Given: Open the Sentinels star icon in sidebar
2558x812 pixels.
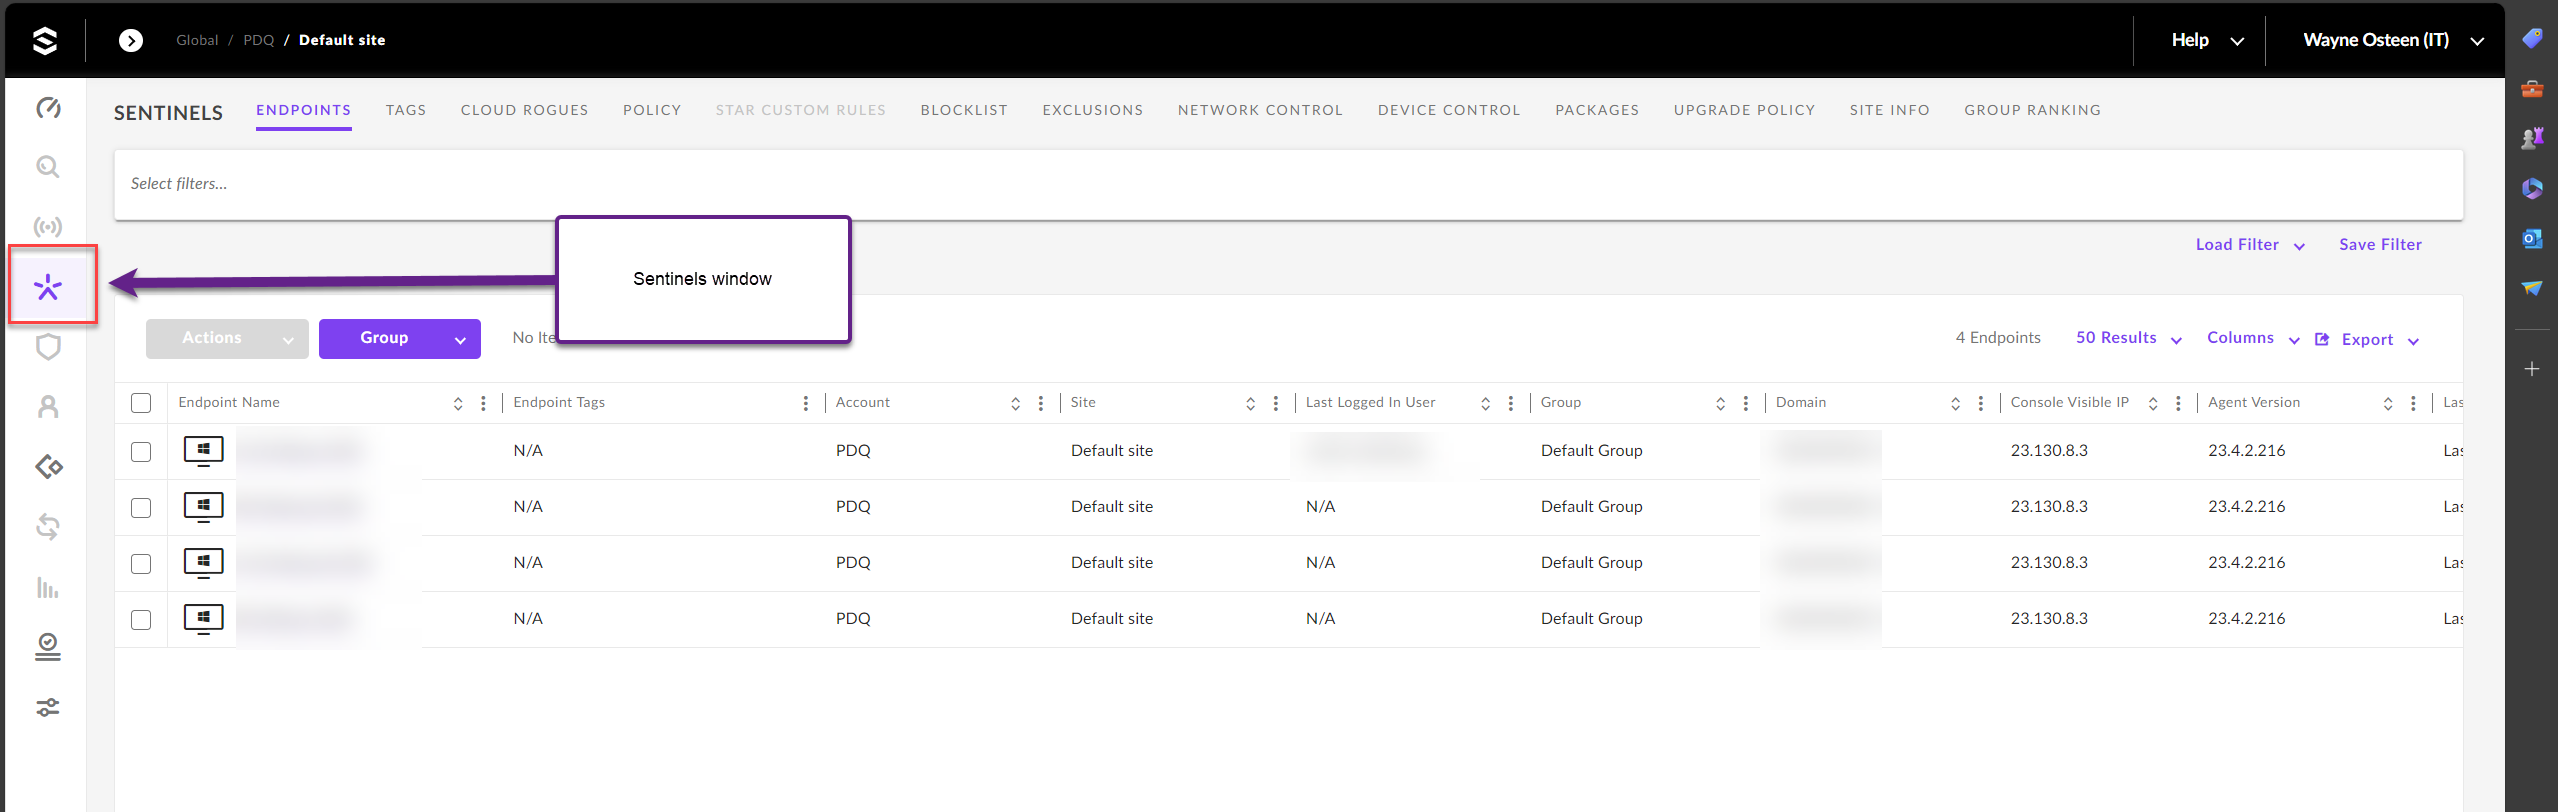Looking at the screenshot, I should pyautogui.click(x=48, y=287).
